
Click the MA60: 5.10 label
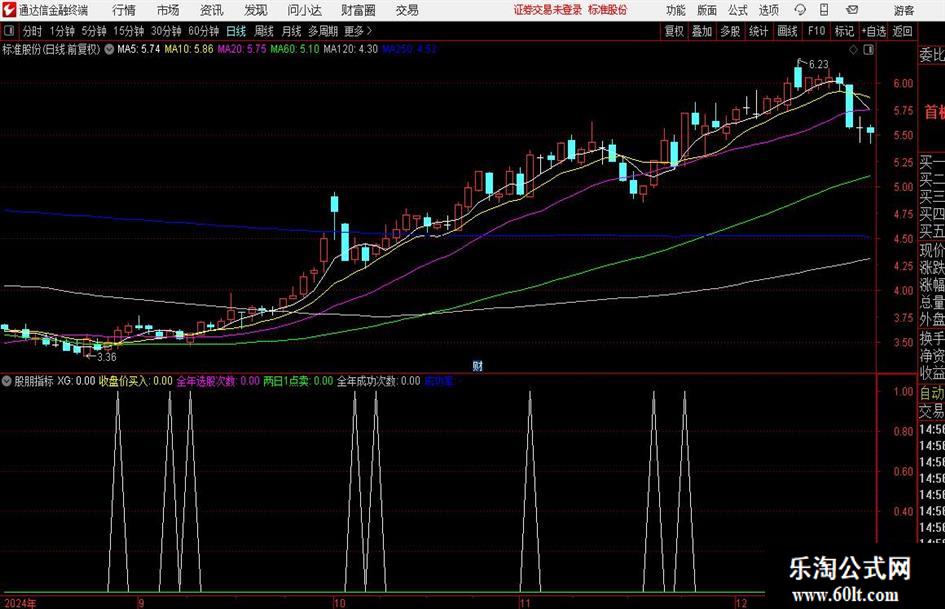pos(295,49)
